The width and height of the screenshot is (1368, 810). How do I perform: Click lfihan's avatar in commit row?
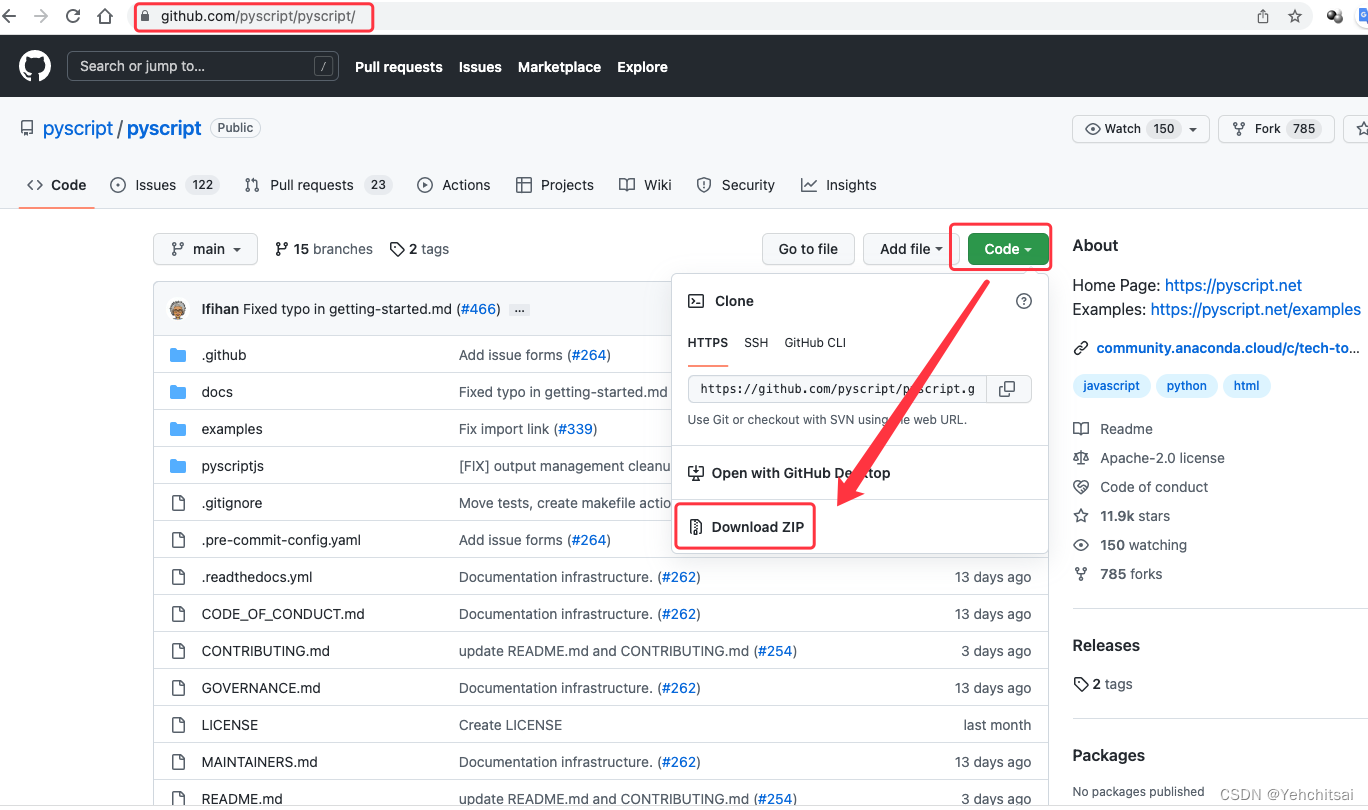tap(179, 309)
